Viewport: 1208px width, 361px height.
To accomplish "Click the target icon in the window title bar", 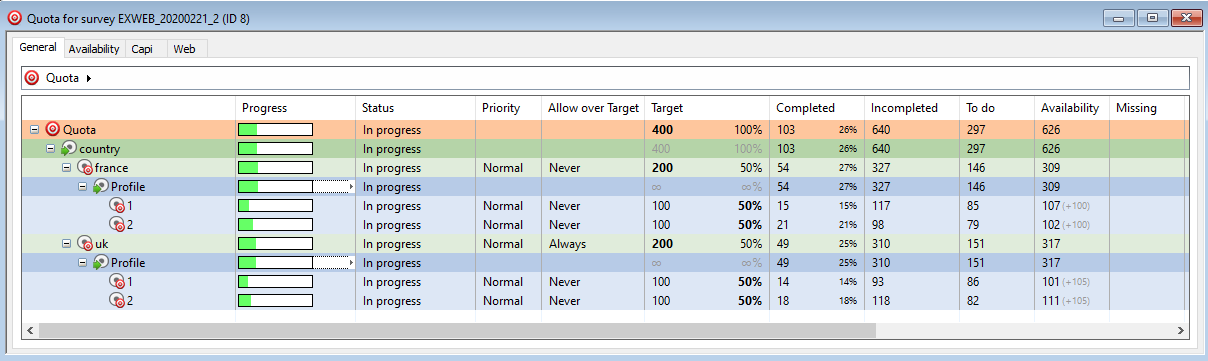I will 14,17.
